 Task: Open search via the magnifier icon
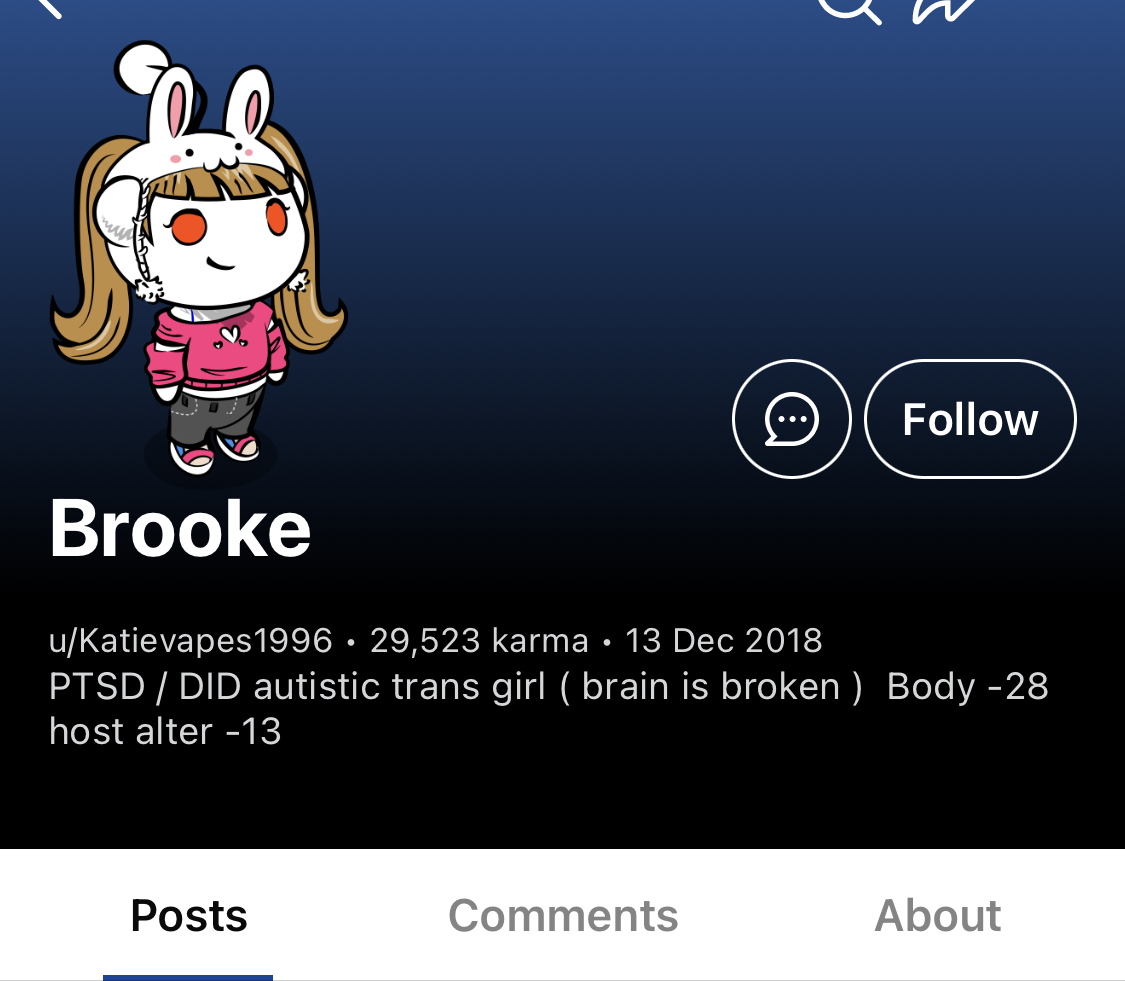point(850,9)
